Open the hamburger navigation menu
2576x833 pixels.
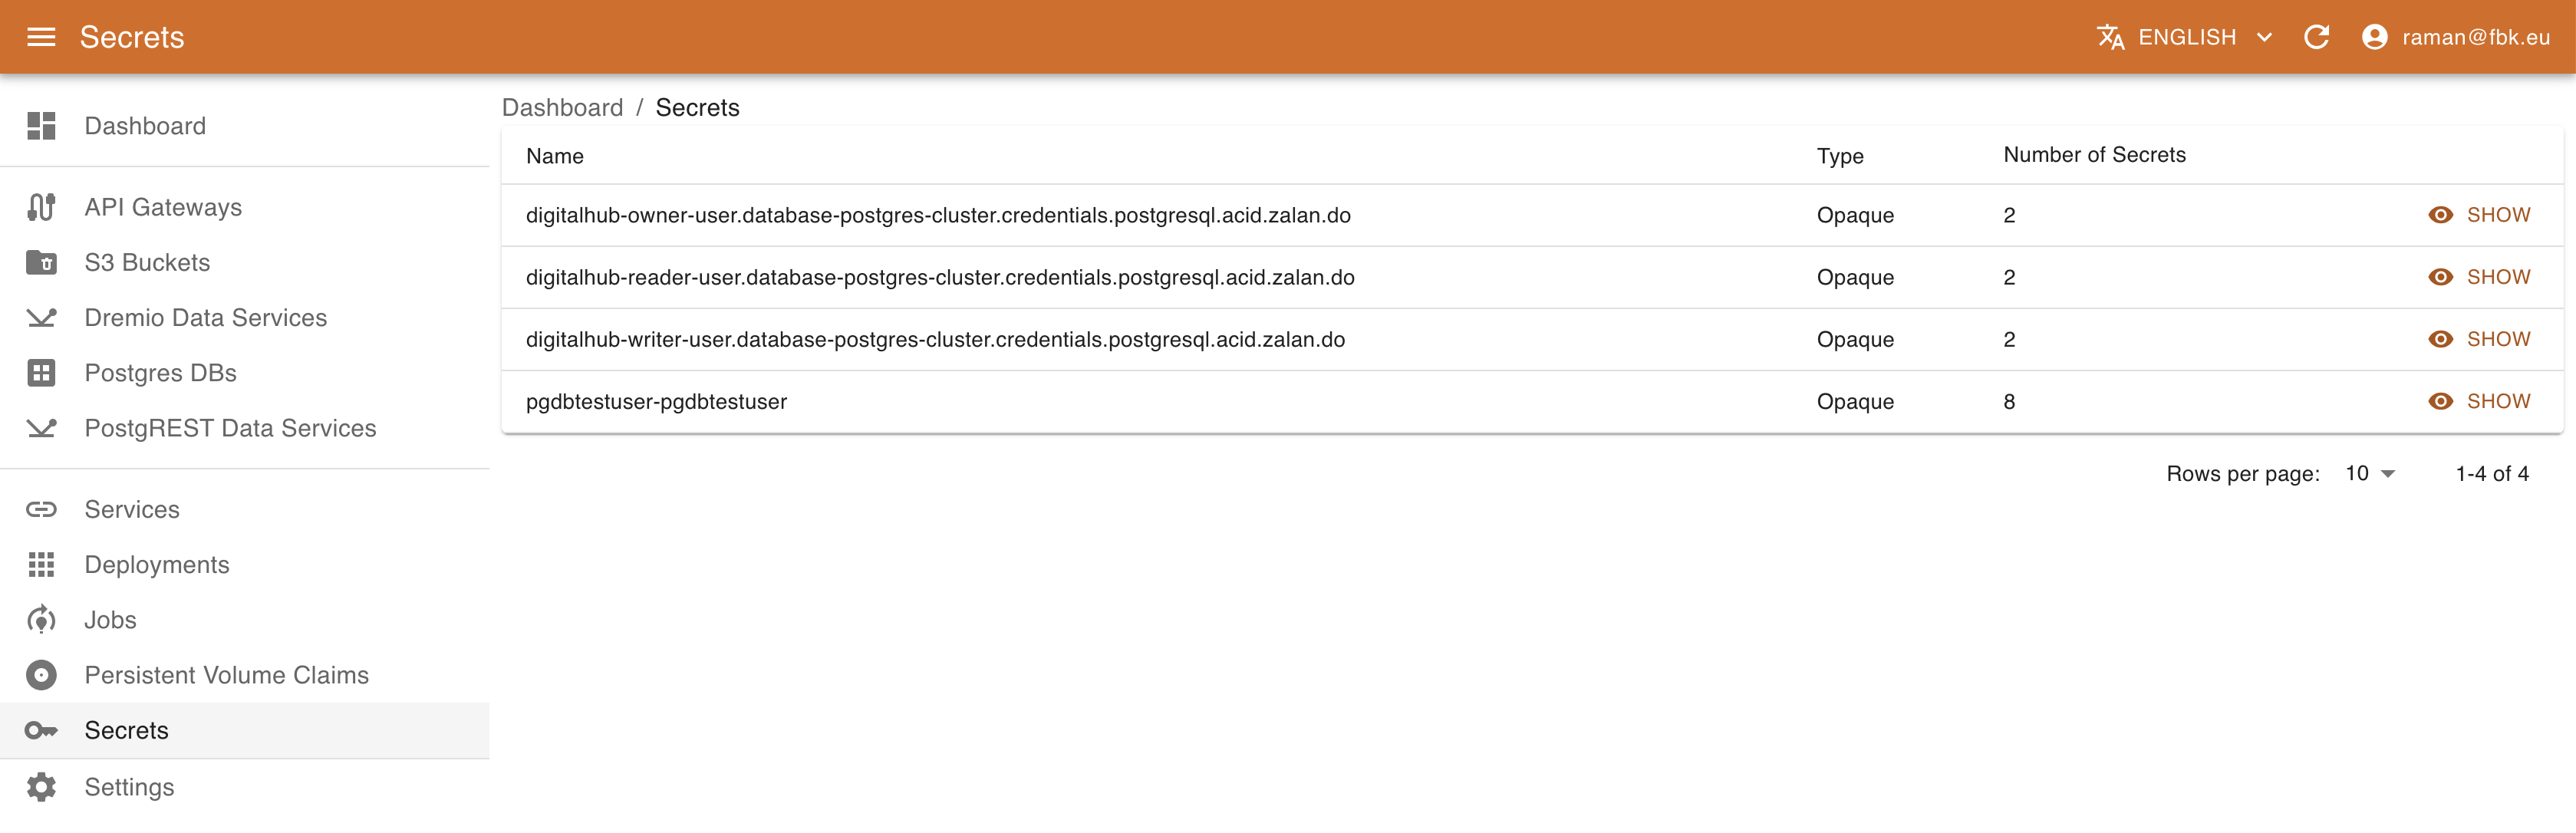[x=41, y=37]
